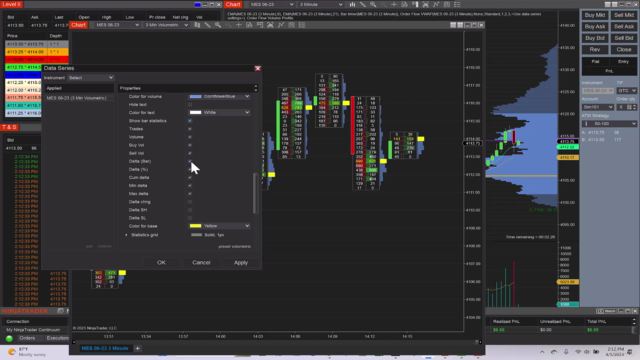Toggle Volume statistics checkbox
The height and width of the screenshot is (360, 640).
(x=190, y=137)
